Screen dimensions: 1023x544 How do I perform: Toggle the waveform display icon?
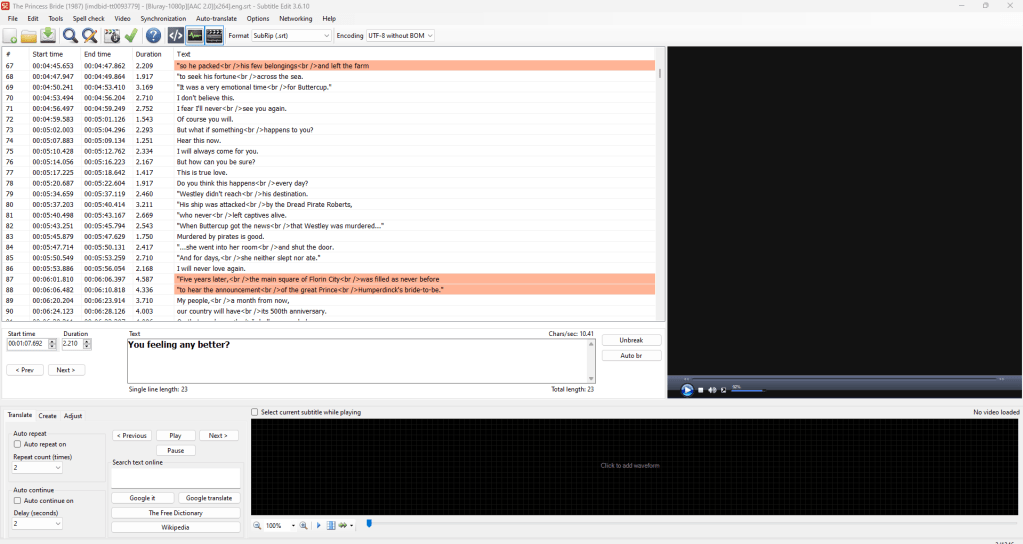point(195,36)
